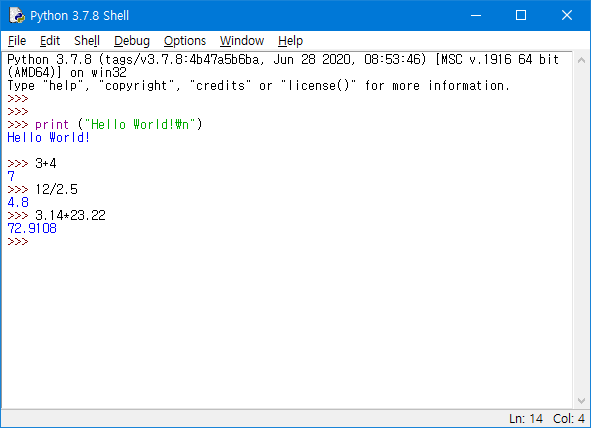Minimize the Python Shell window
The image size is (591, 428).
click(x=476, y=15)
